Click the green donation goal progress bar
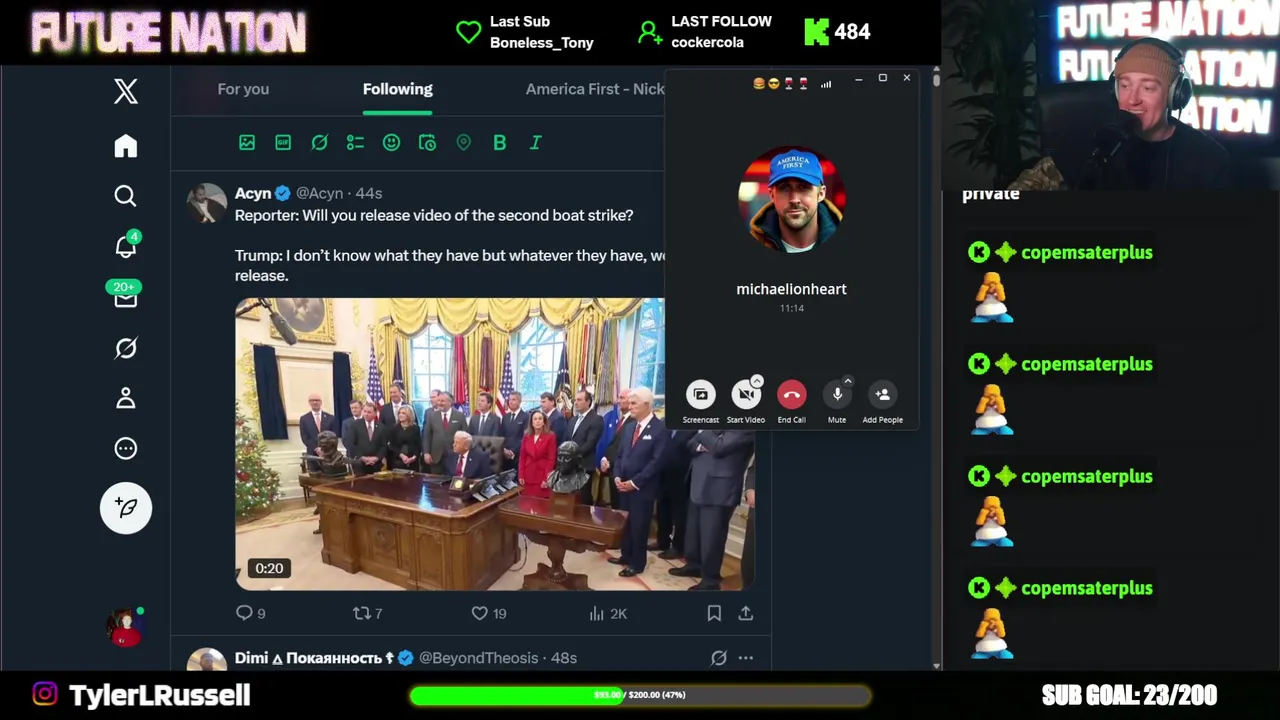This screenshot has width=1280, height=720. click(x=640, y=695)
